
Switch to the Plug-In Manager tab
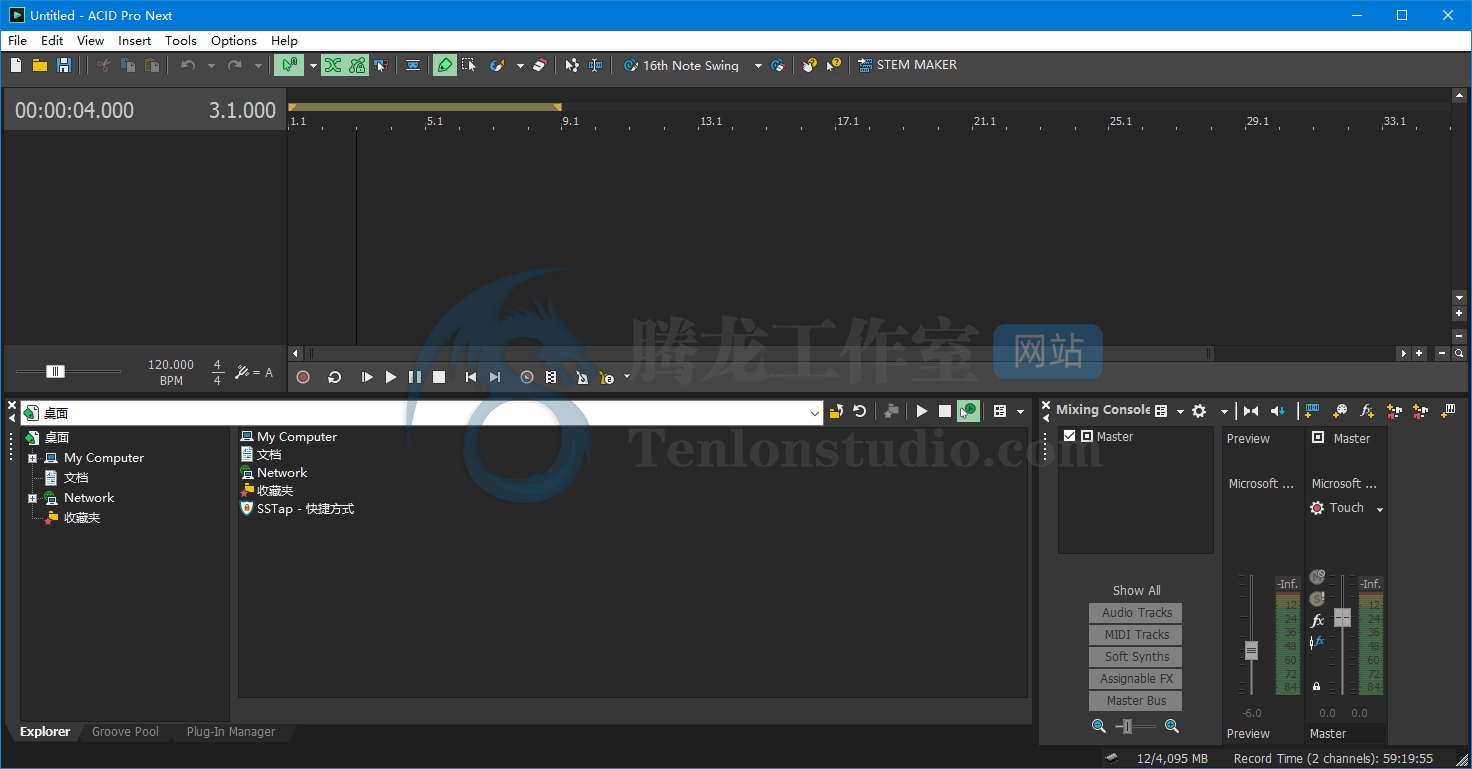(x=231, y=732)
